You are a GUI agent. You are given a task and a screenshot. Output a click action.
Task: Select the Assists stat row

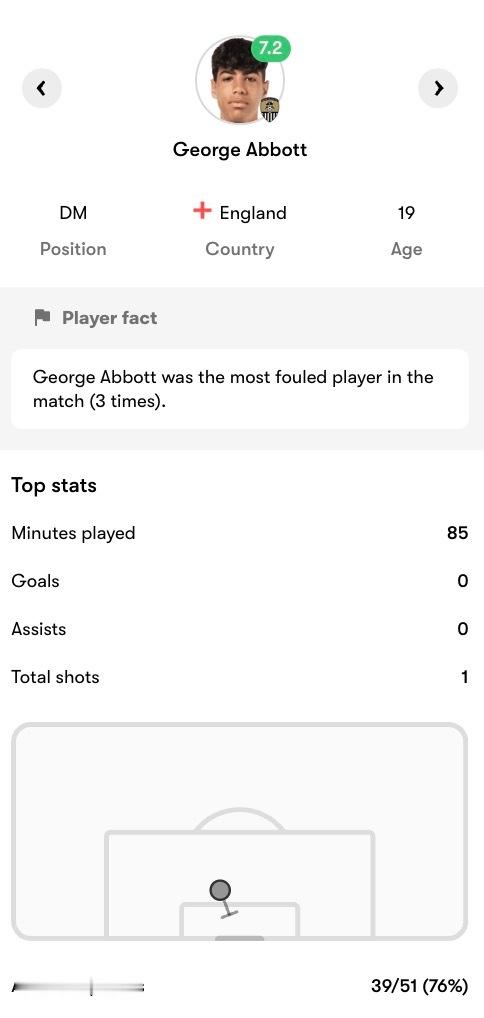(x=240, y=629)
